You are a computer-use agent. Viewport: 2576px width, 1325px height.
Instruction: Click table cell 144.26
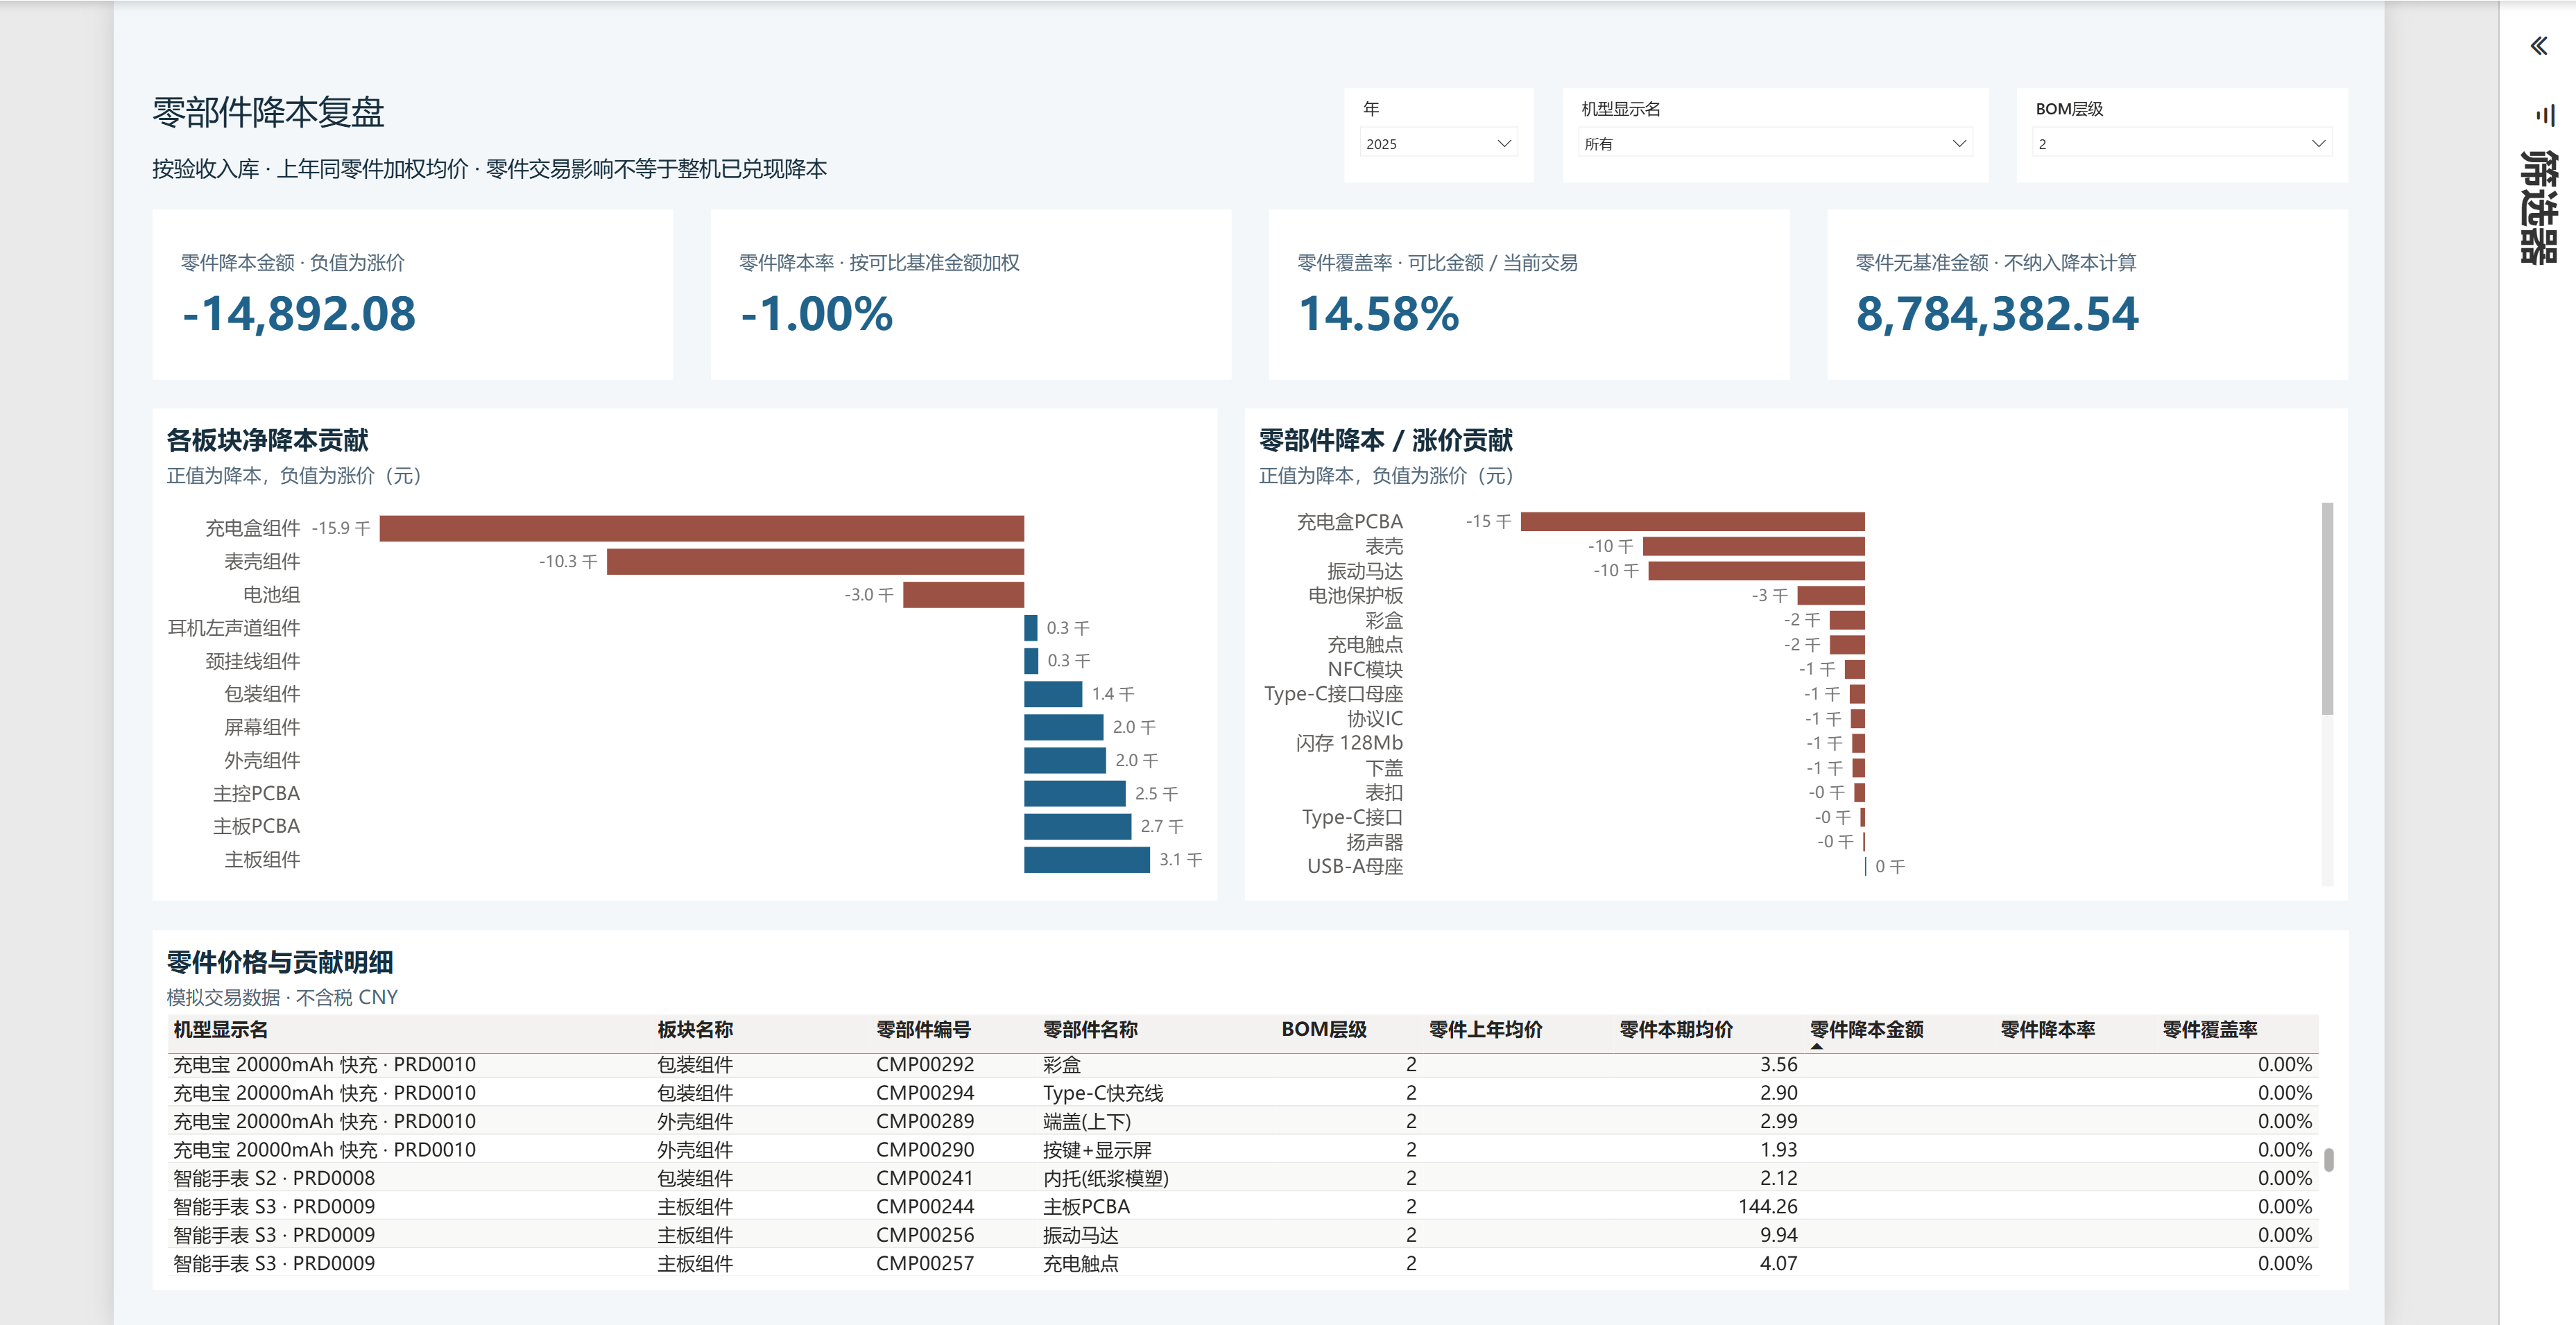tap(1767, 1206)
